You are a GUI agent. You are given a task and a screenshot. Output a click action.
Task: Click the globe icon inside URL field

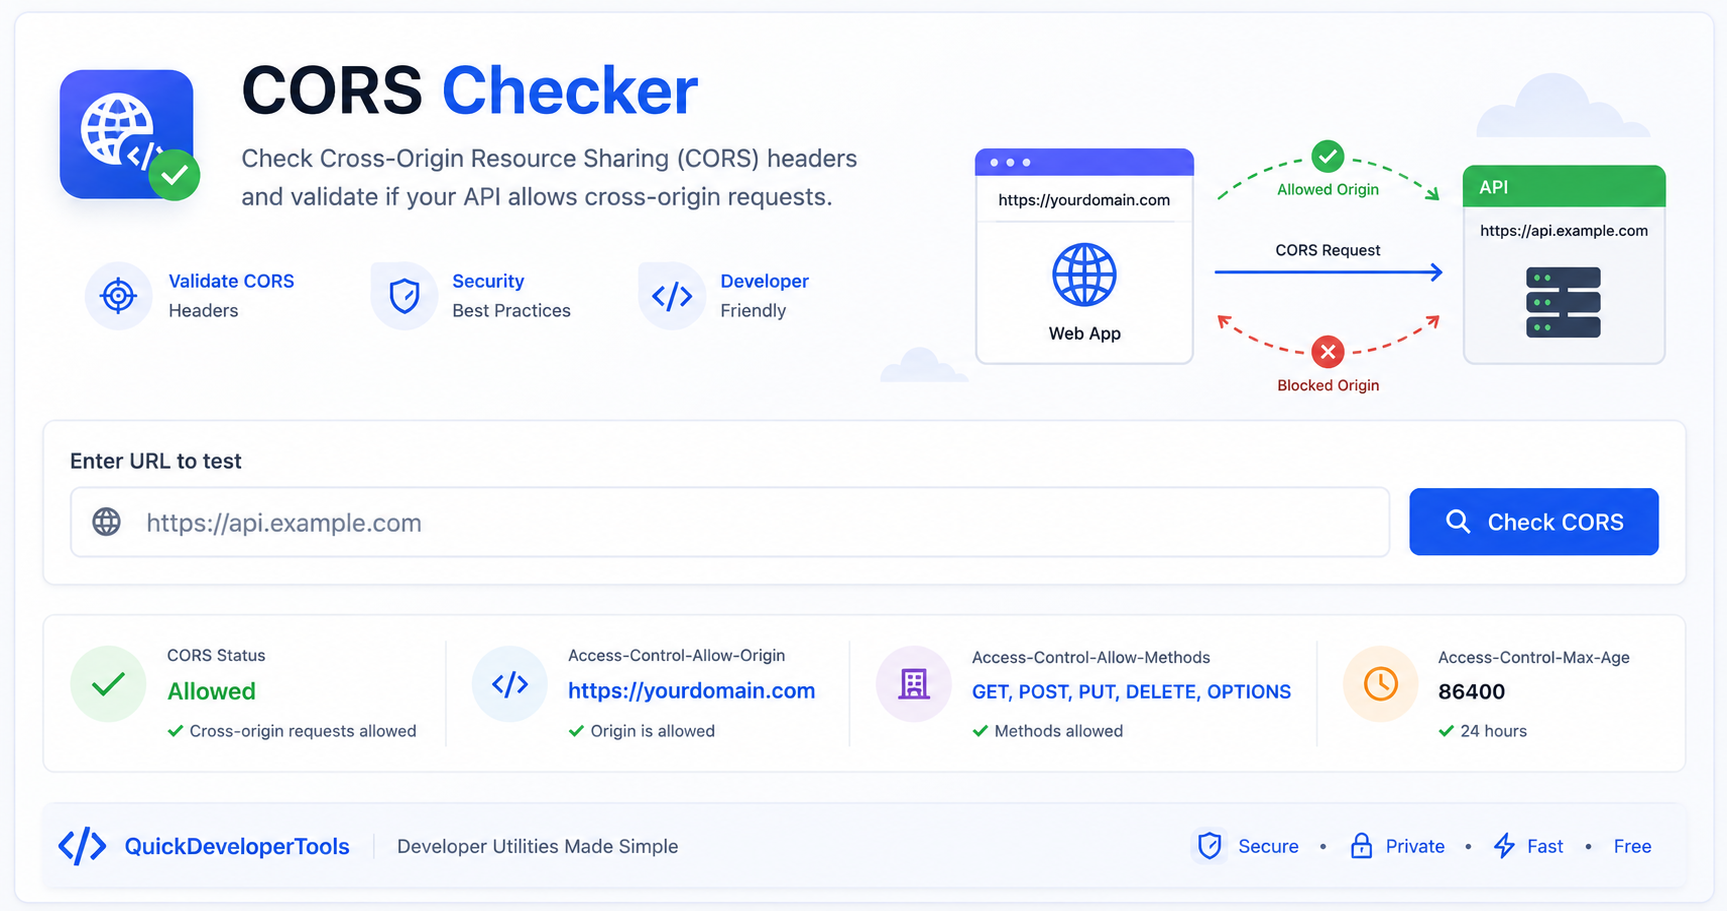(x=107, y=522)
